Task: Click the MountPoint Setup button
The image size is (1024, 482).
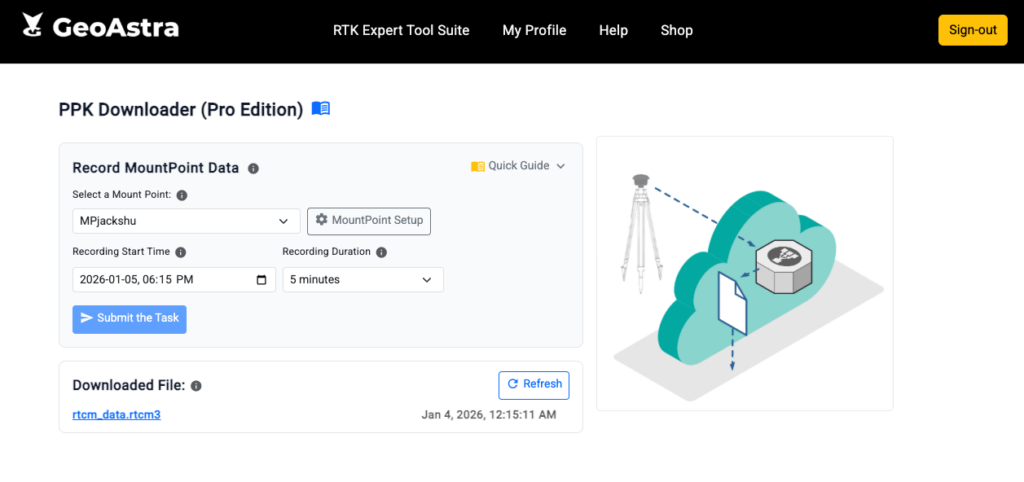Action: [368, 220]
